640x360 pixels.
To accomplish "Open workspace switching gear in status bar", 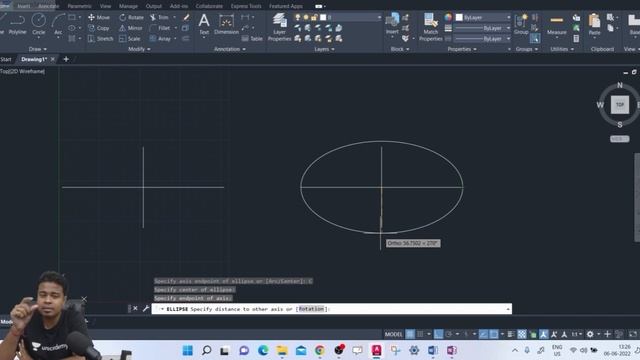I will pyautogui.click(x=590, y=334).
